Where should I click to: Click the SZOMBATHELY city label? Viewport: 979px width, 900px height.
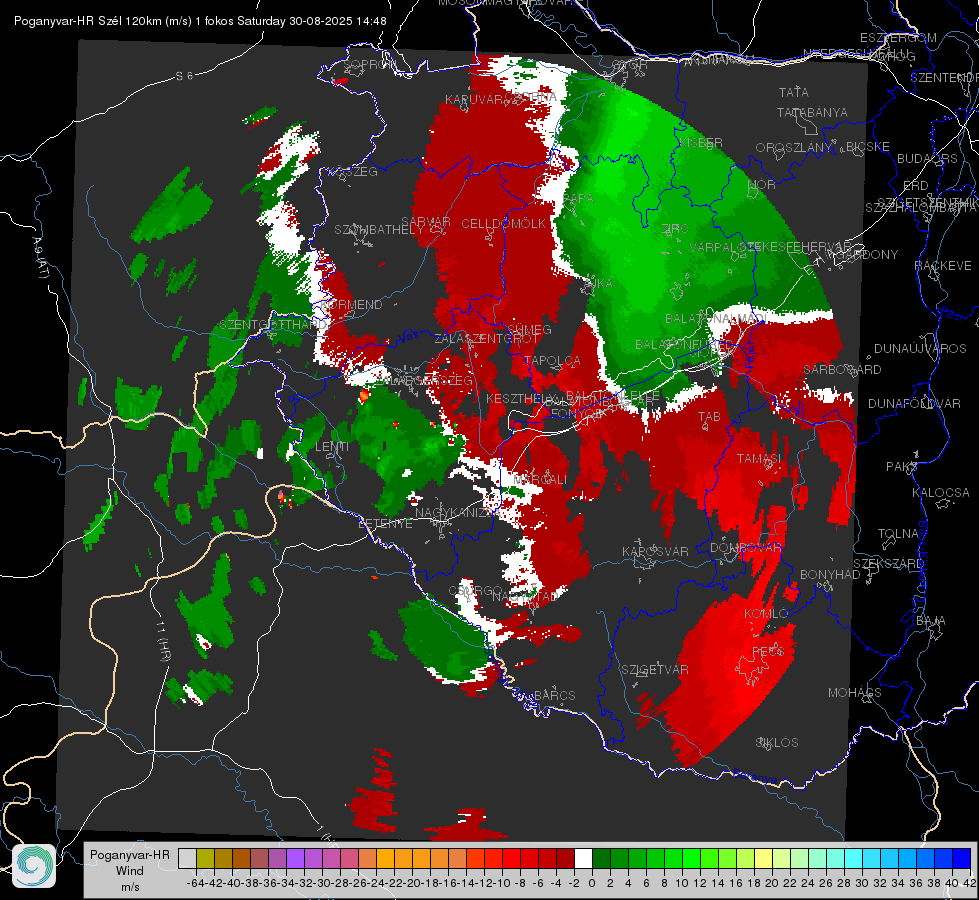[x=379, y=230]
